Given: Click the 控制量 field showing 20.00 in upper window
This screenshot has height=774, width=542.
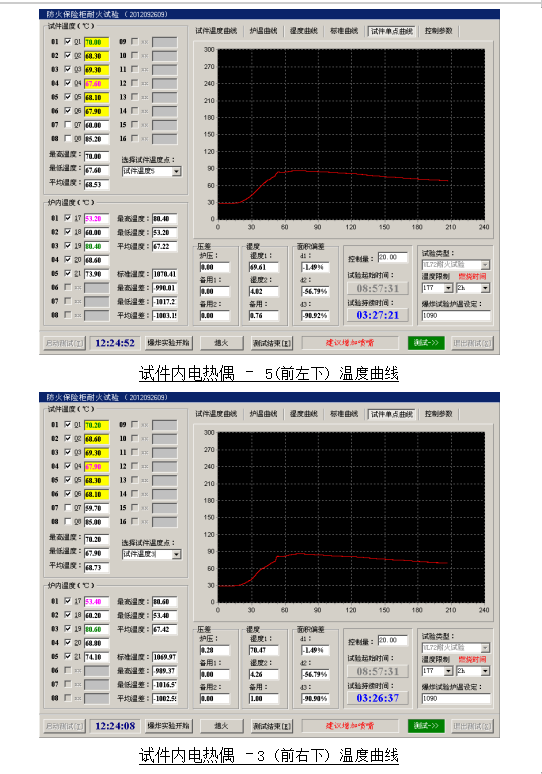Looking at the screenshot, I should [x=393, y=257].
